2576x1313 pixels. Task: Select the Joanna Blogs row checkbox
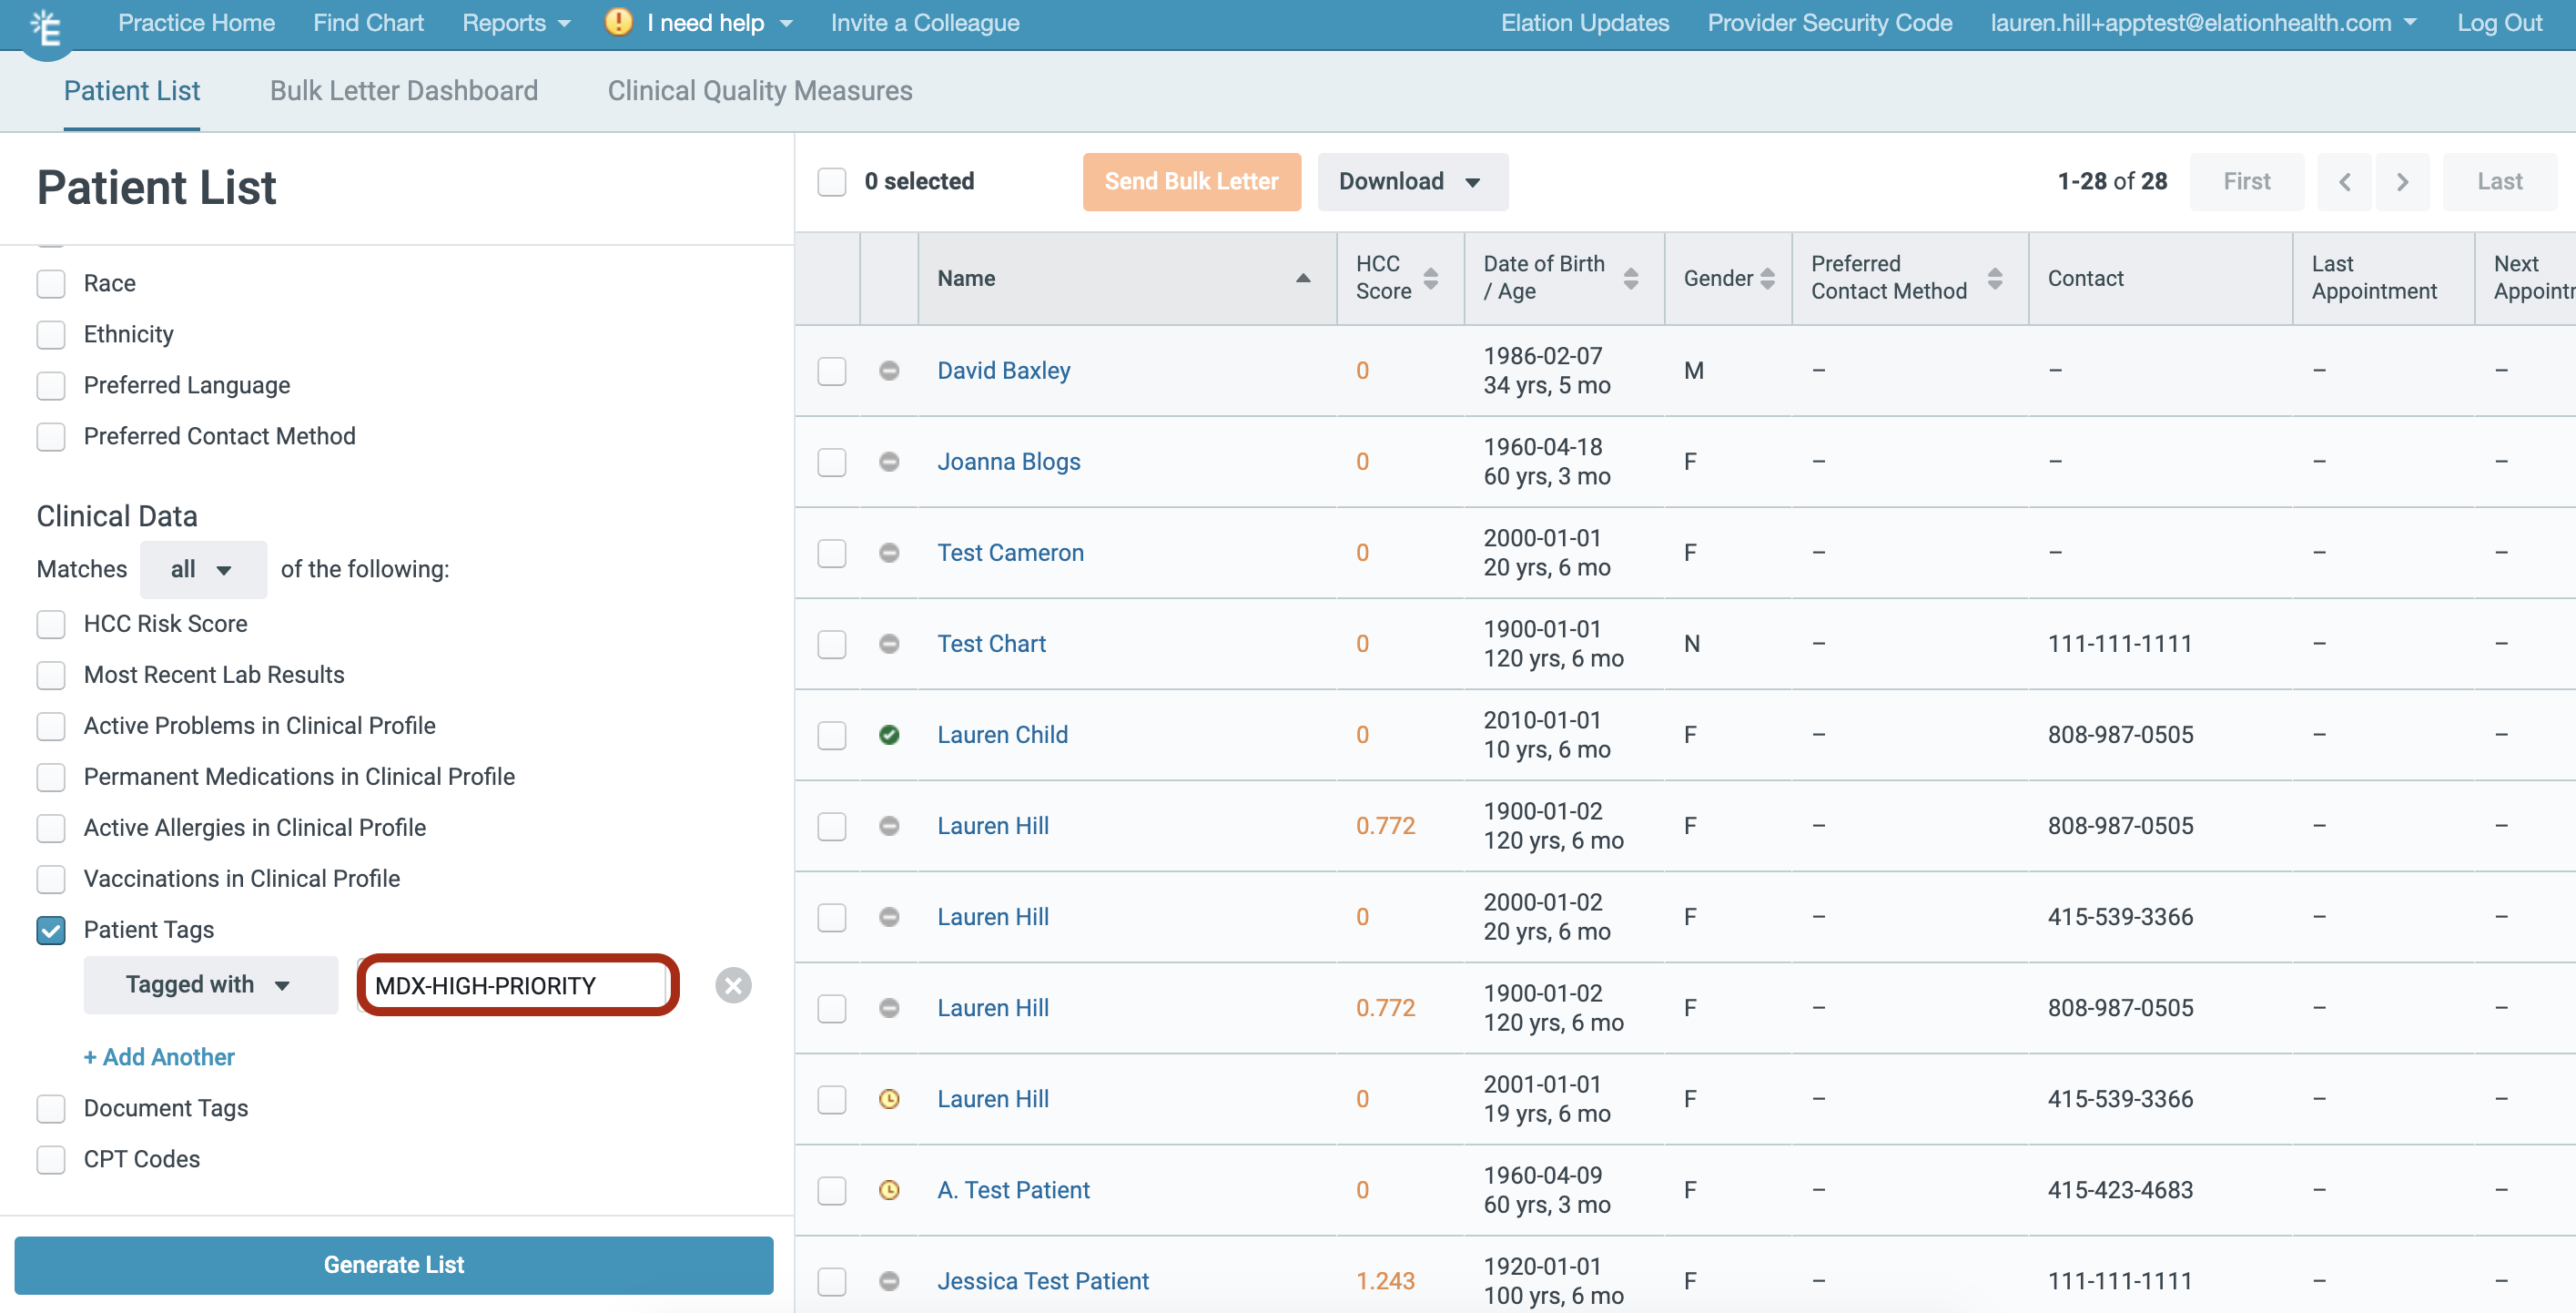point(831,462)
